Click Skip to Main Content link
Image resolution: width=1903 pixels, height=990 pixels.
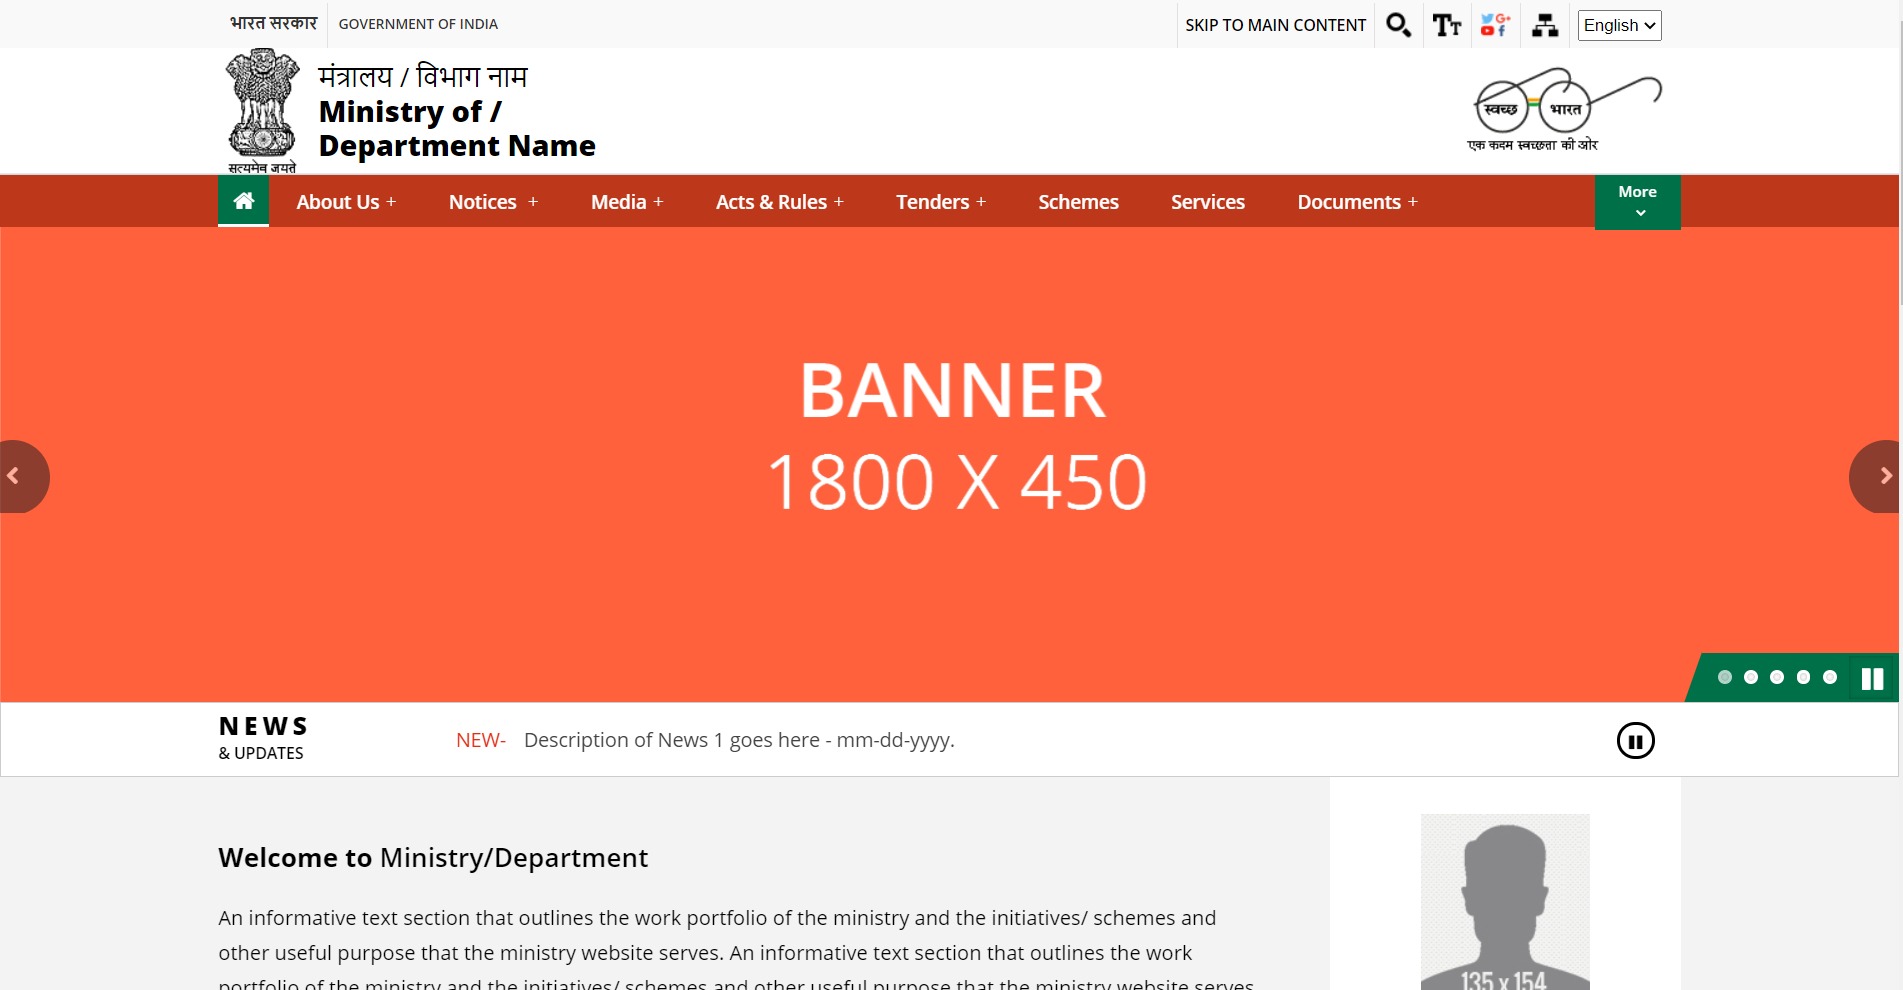[1275, 25]
